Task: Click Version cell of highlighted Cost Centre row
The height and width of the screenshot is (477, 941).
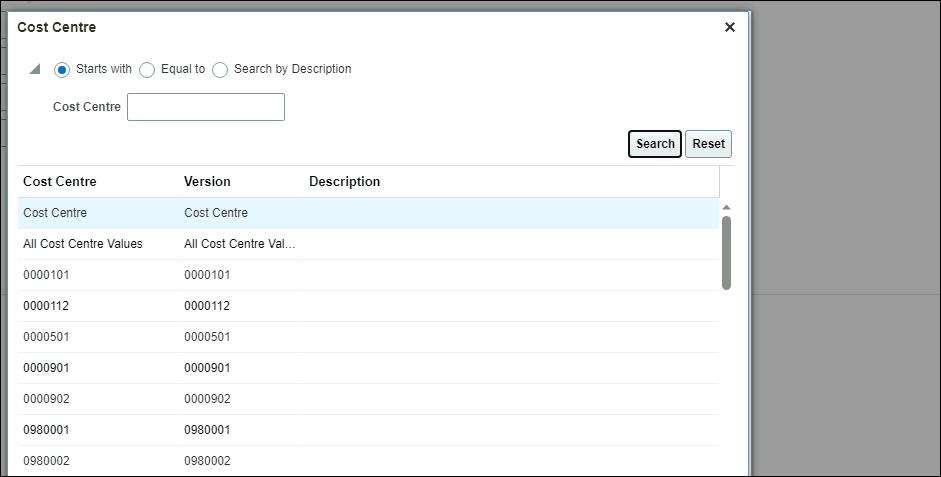Action: click(216, 213)
